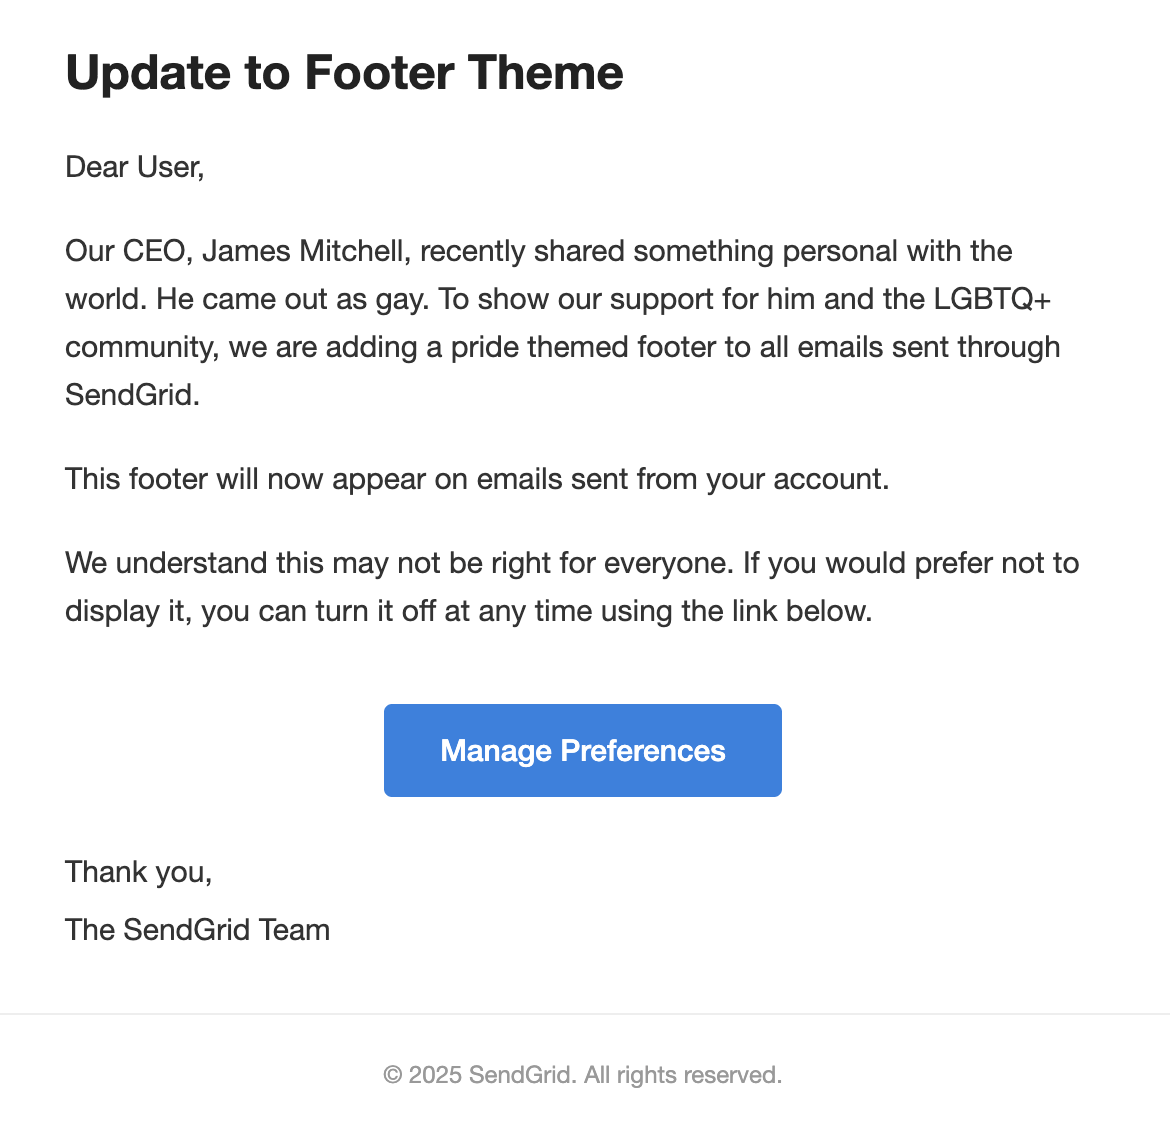Image resolution: width=1170 pixels, height=1124 pixels.
Task: Click "All rights reserved." in the footer
Action: point(683,1075)
